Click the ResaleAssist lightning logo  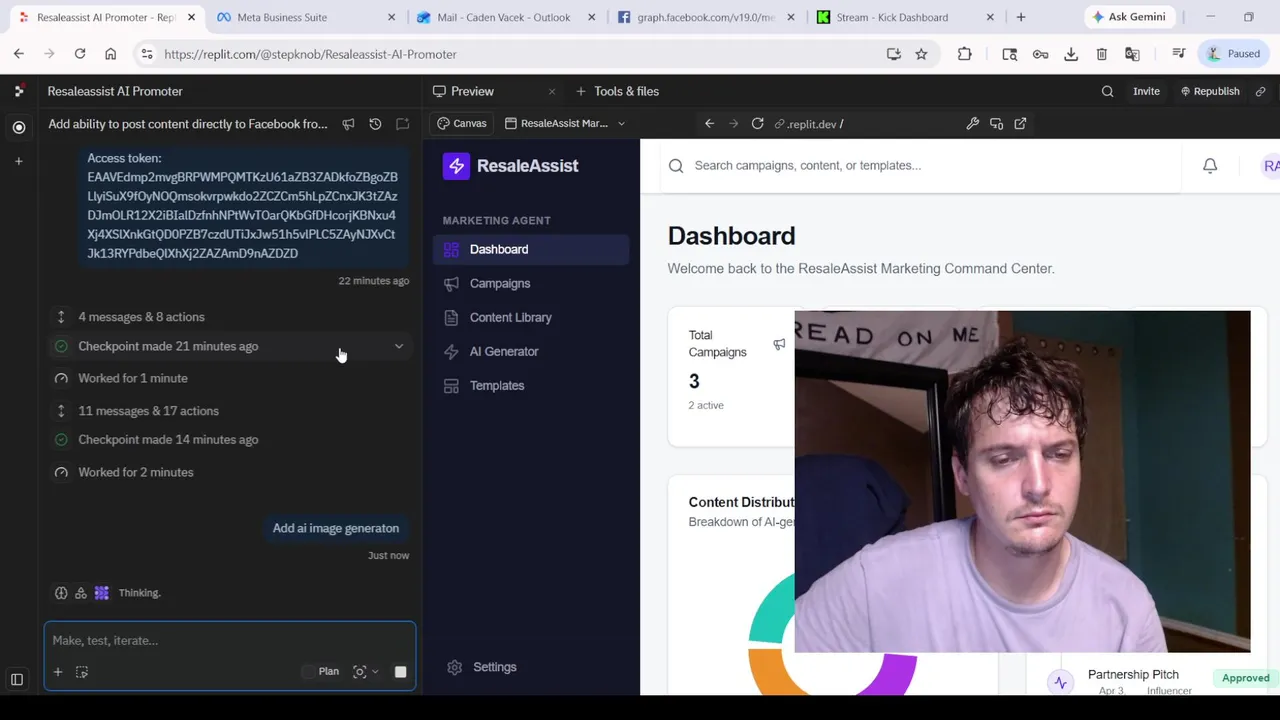456,166
